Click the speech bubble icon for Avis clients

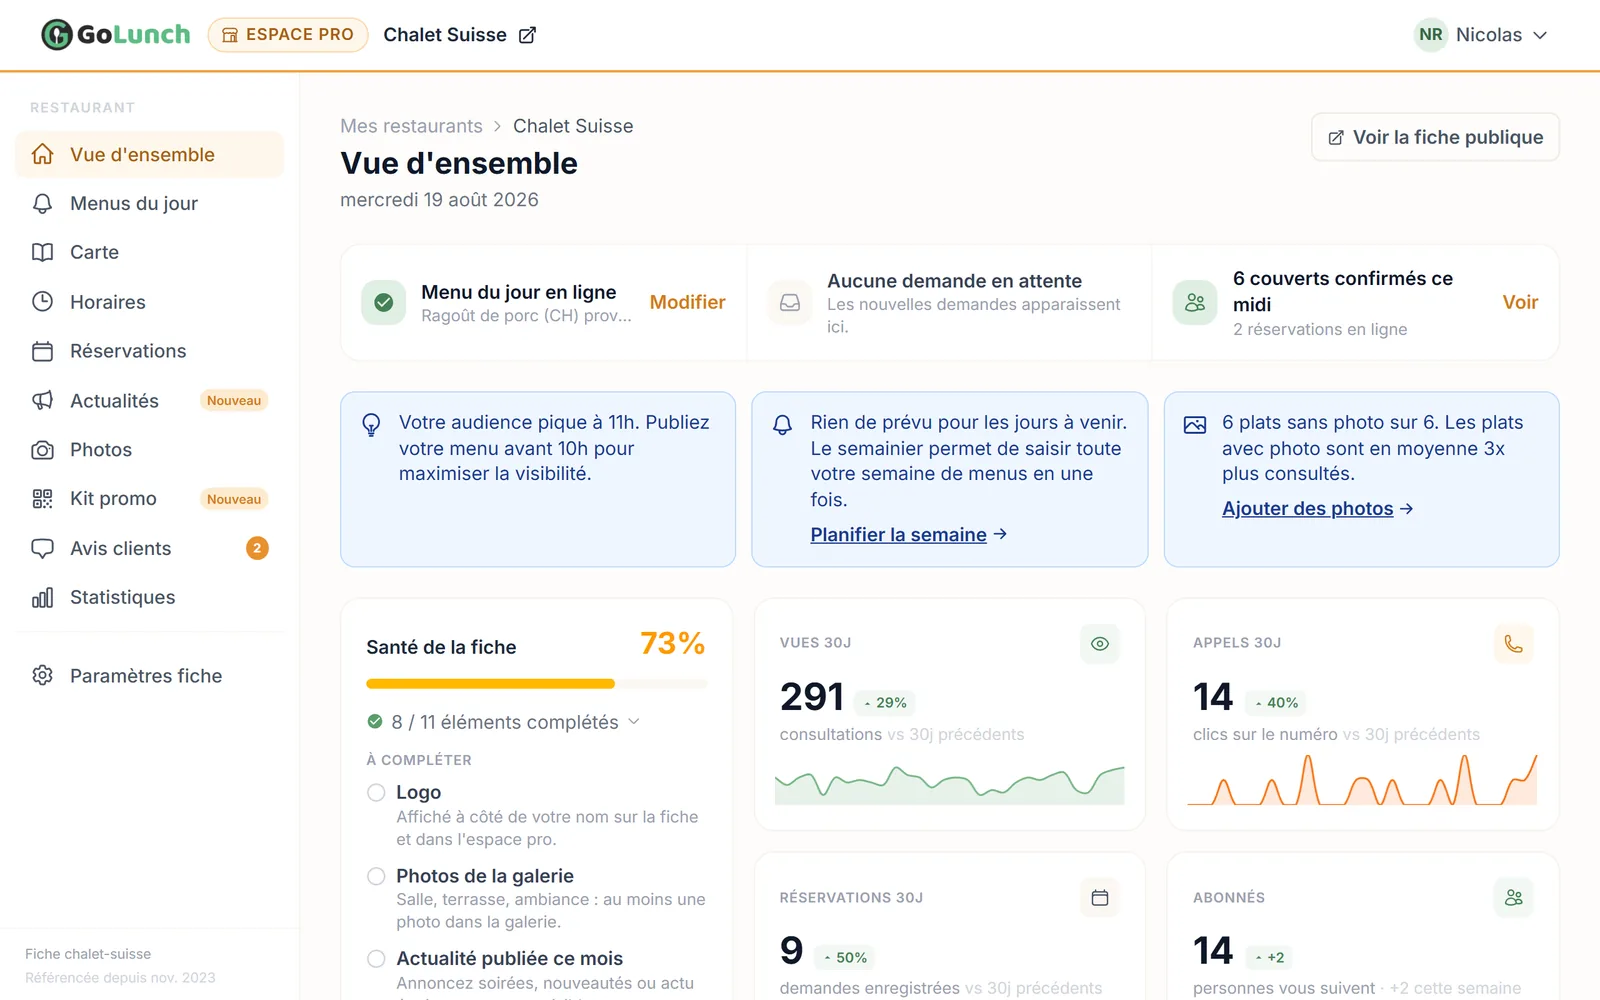[42, 548]
